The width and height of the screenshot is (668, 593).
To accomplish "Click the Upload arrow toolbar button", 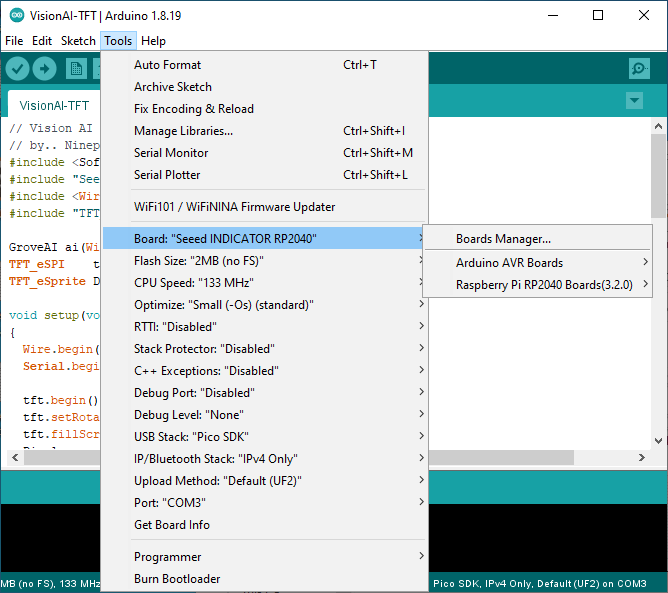I will click(44, 69).
